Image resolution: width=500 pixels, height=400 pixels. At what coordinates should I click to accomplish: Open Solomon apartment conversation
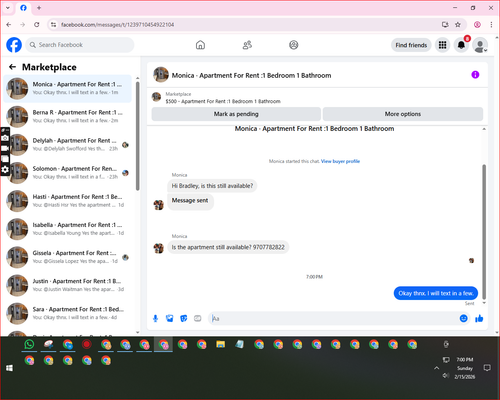[x=67, y=173]
